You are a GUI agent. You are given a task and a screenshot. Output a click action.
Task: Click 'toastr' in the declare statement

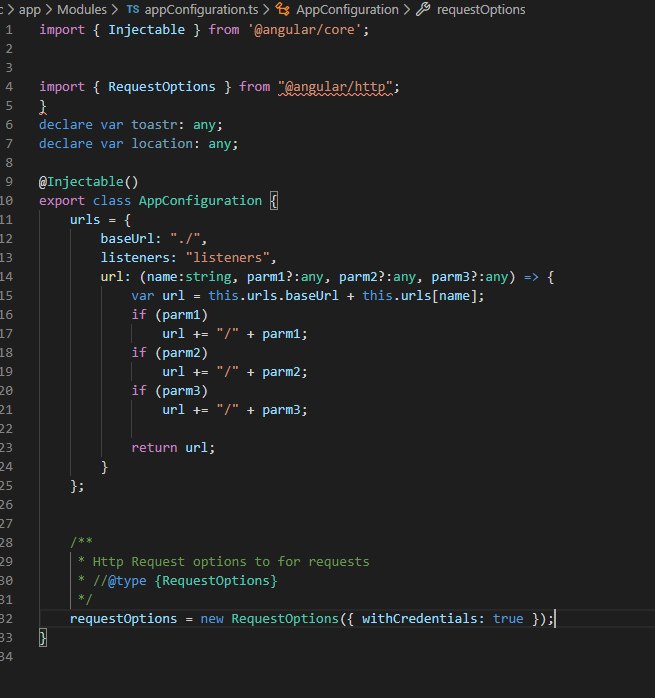click(x=154, y=125)
